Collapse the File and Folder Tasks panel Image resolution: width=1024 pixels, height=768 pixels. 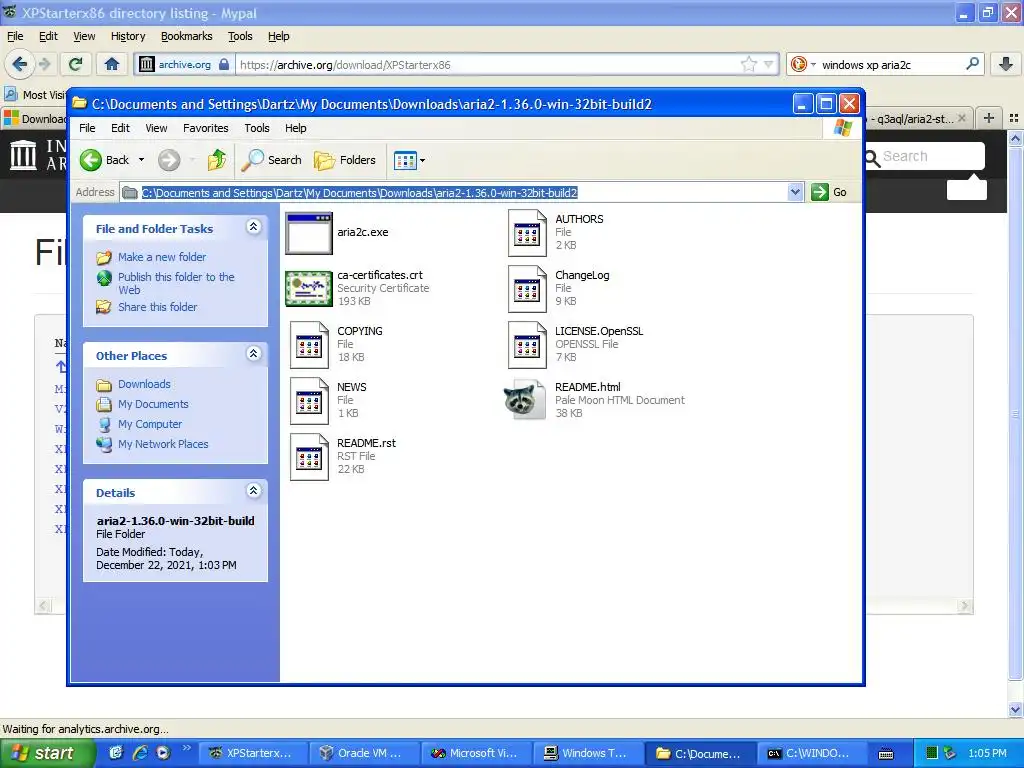pos(253,227)
